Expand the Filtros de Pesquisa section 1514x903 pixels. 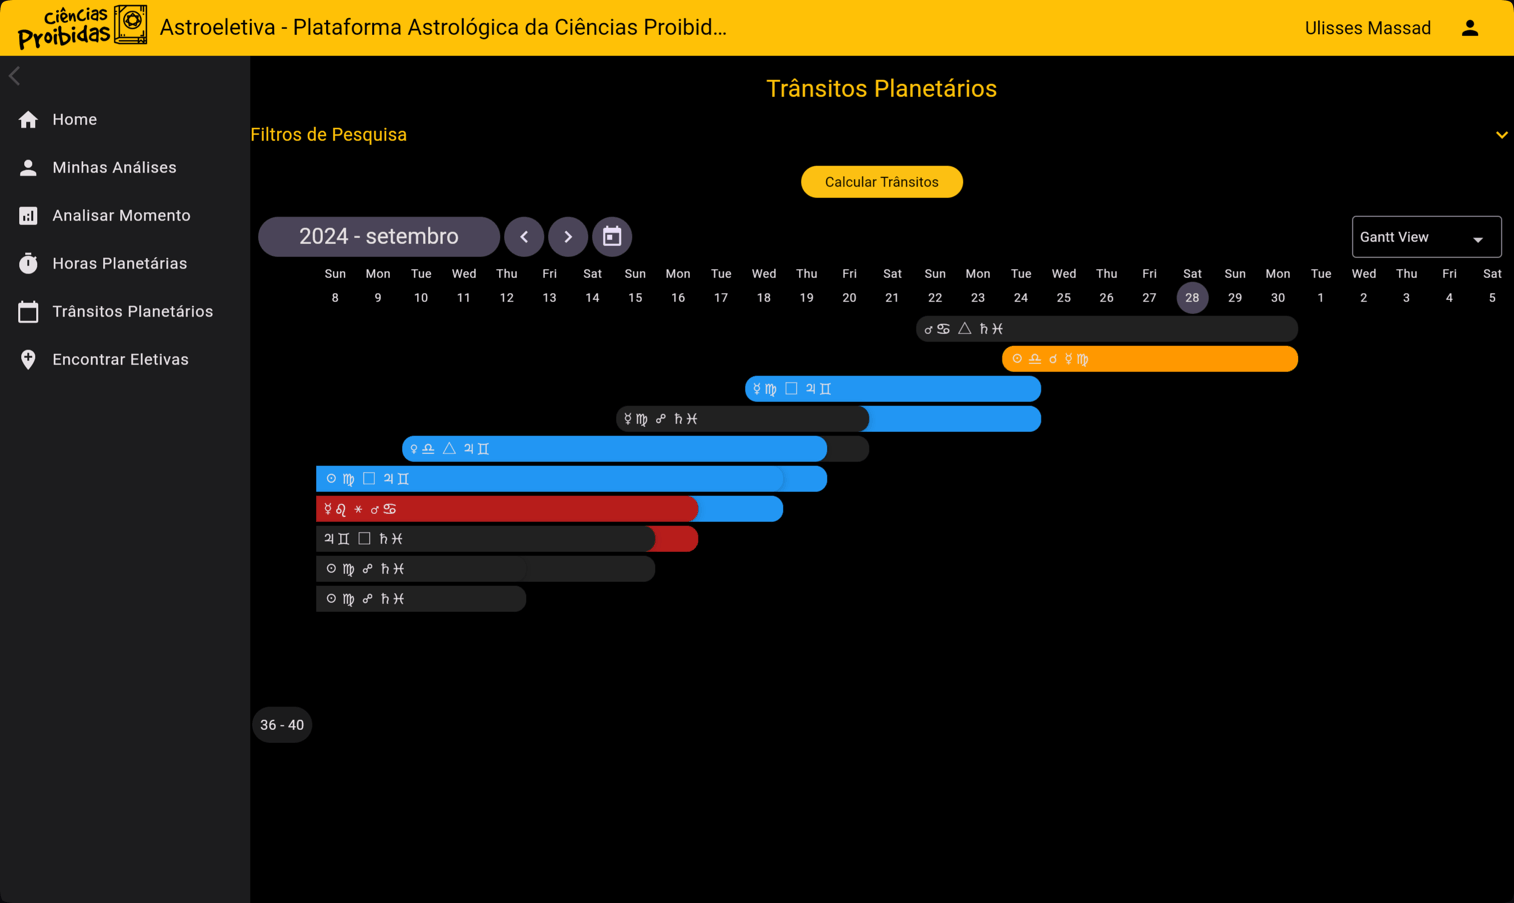(x=1501, y=135)
